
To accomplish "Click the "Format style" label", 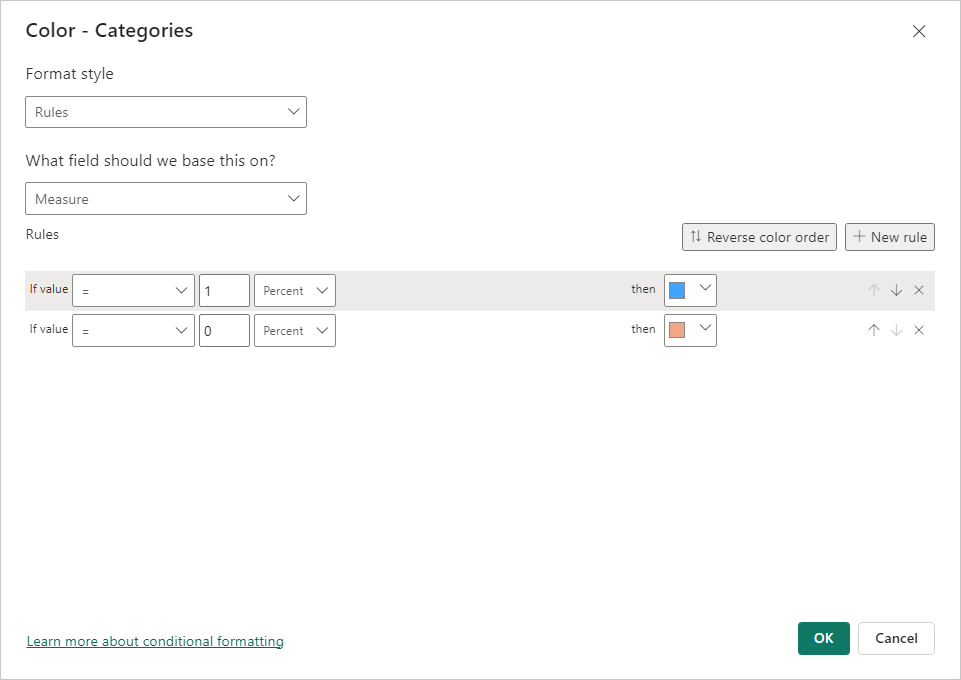I will click(x=69, y=74).
